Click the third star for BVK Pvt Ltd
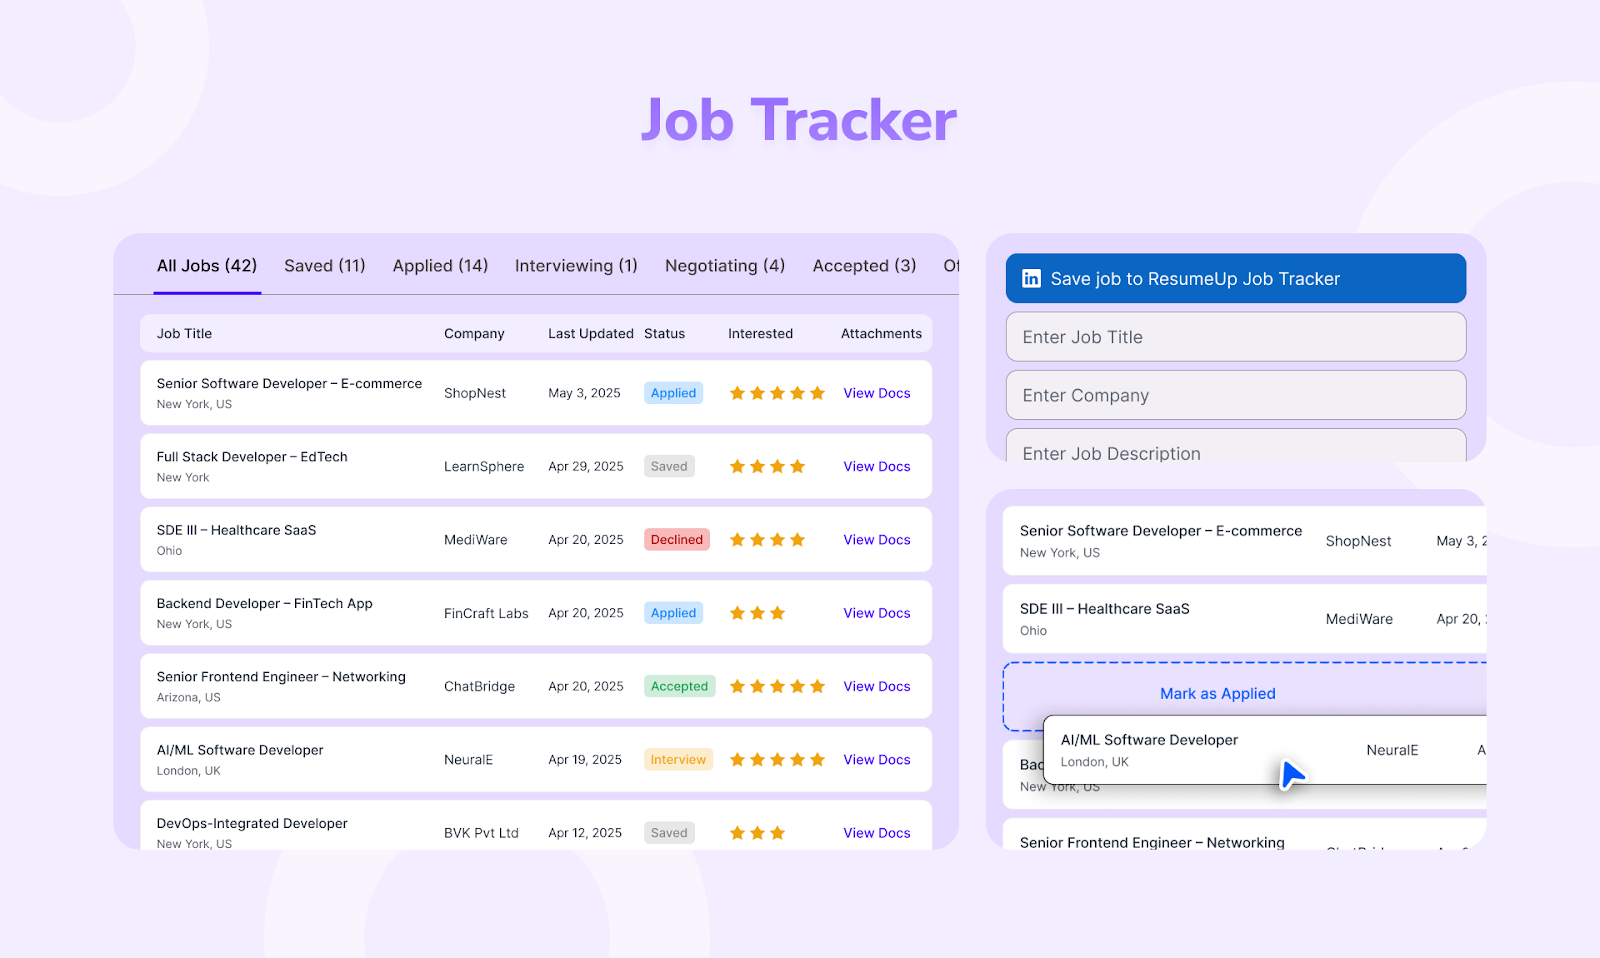The height and width of the screenshot is (958, 1600). 778,832
